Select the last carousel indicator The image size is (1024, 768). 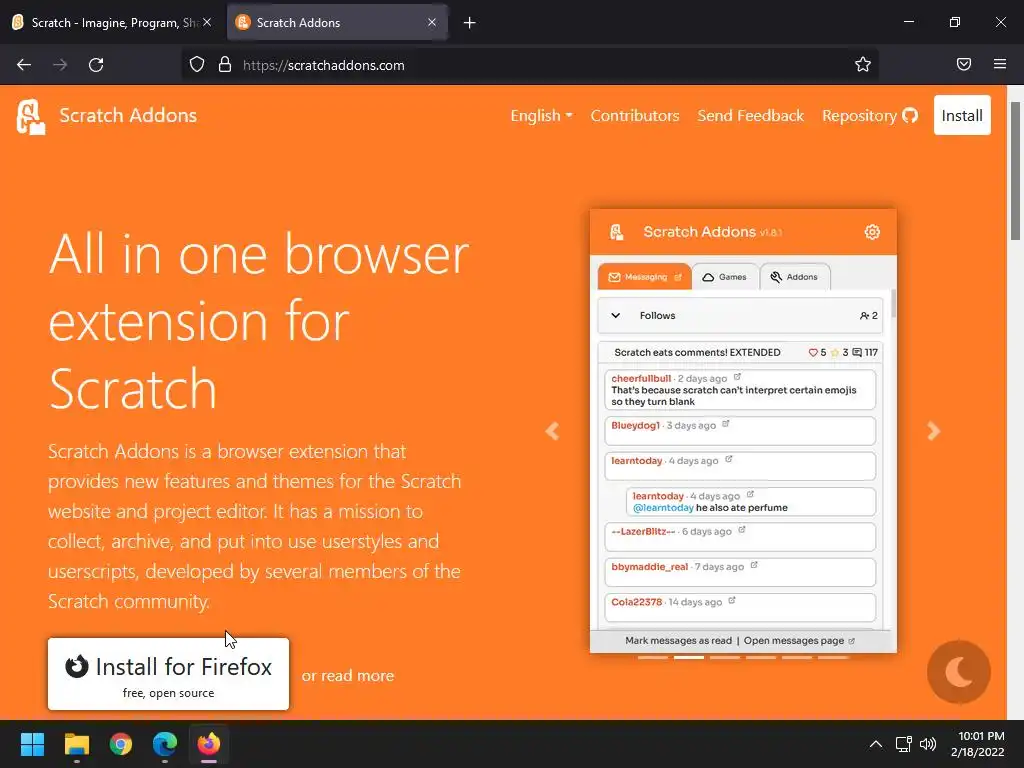833,658
